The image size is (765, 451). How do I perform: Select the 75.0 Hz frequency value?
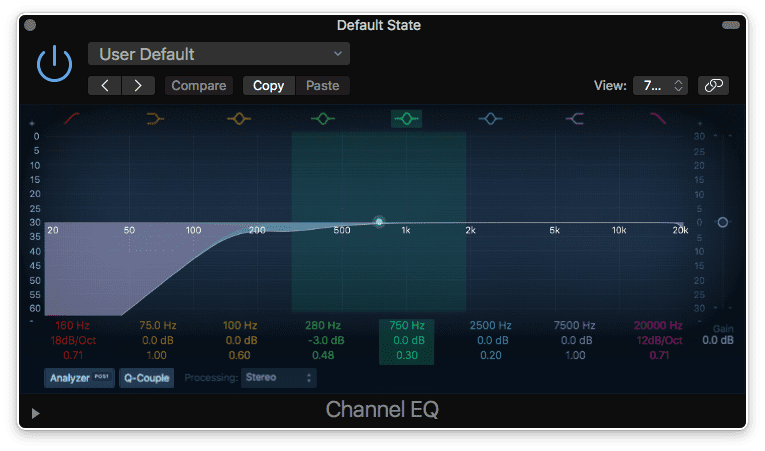coord(158,325)
